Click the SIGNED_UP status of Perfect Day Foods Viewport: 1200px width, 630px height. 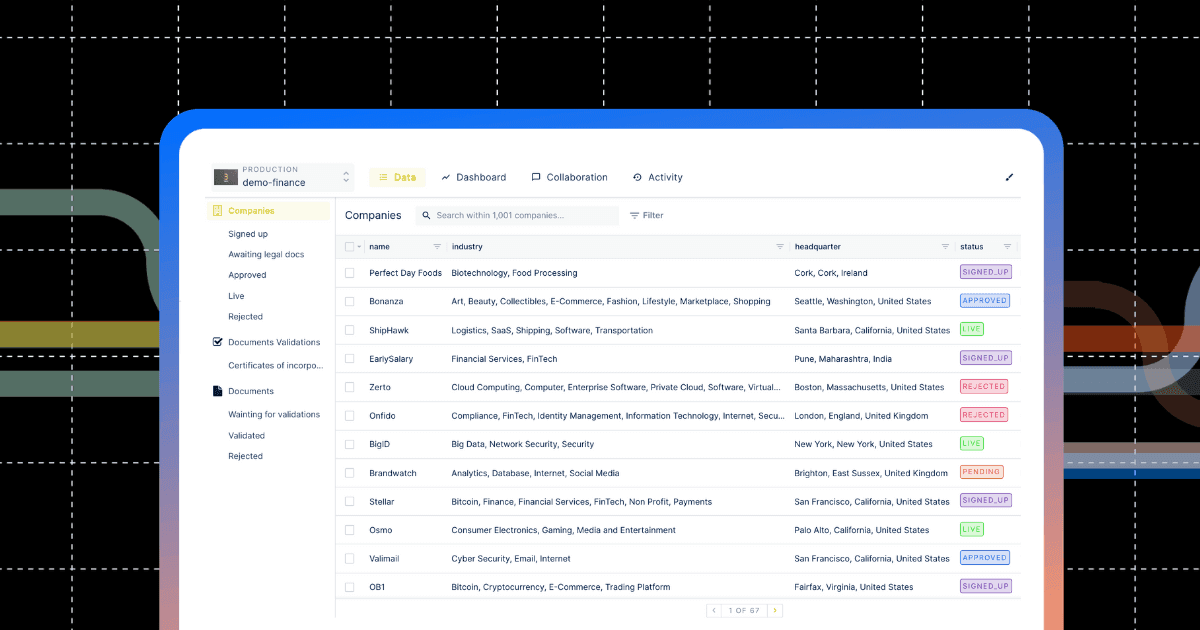click(x=986, y=272)
